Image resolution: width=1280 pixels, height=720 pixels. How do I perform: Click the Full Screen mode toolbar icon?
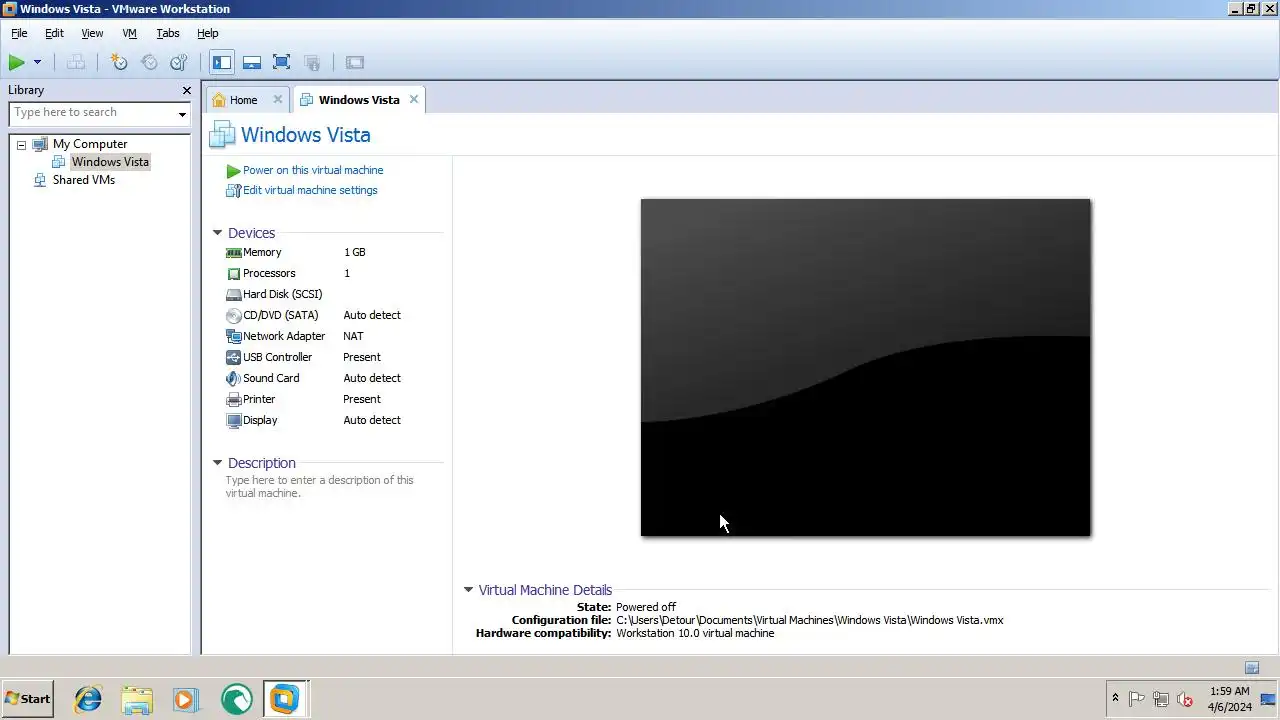click(282, 62)
